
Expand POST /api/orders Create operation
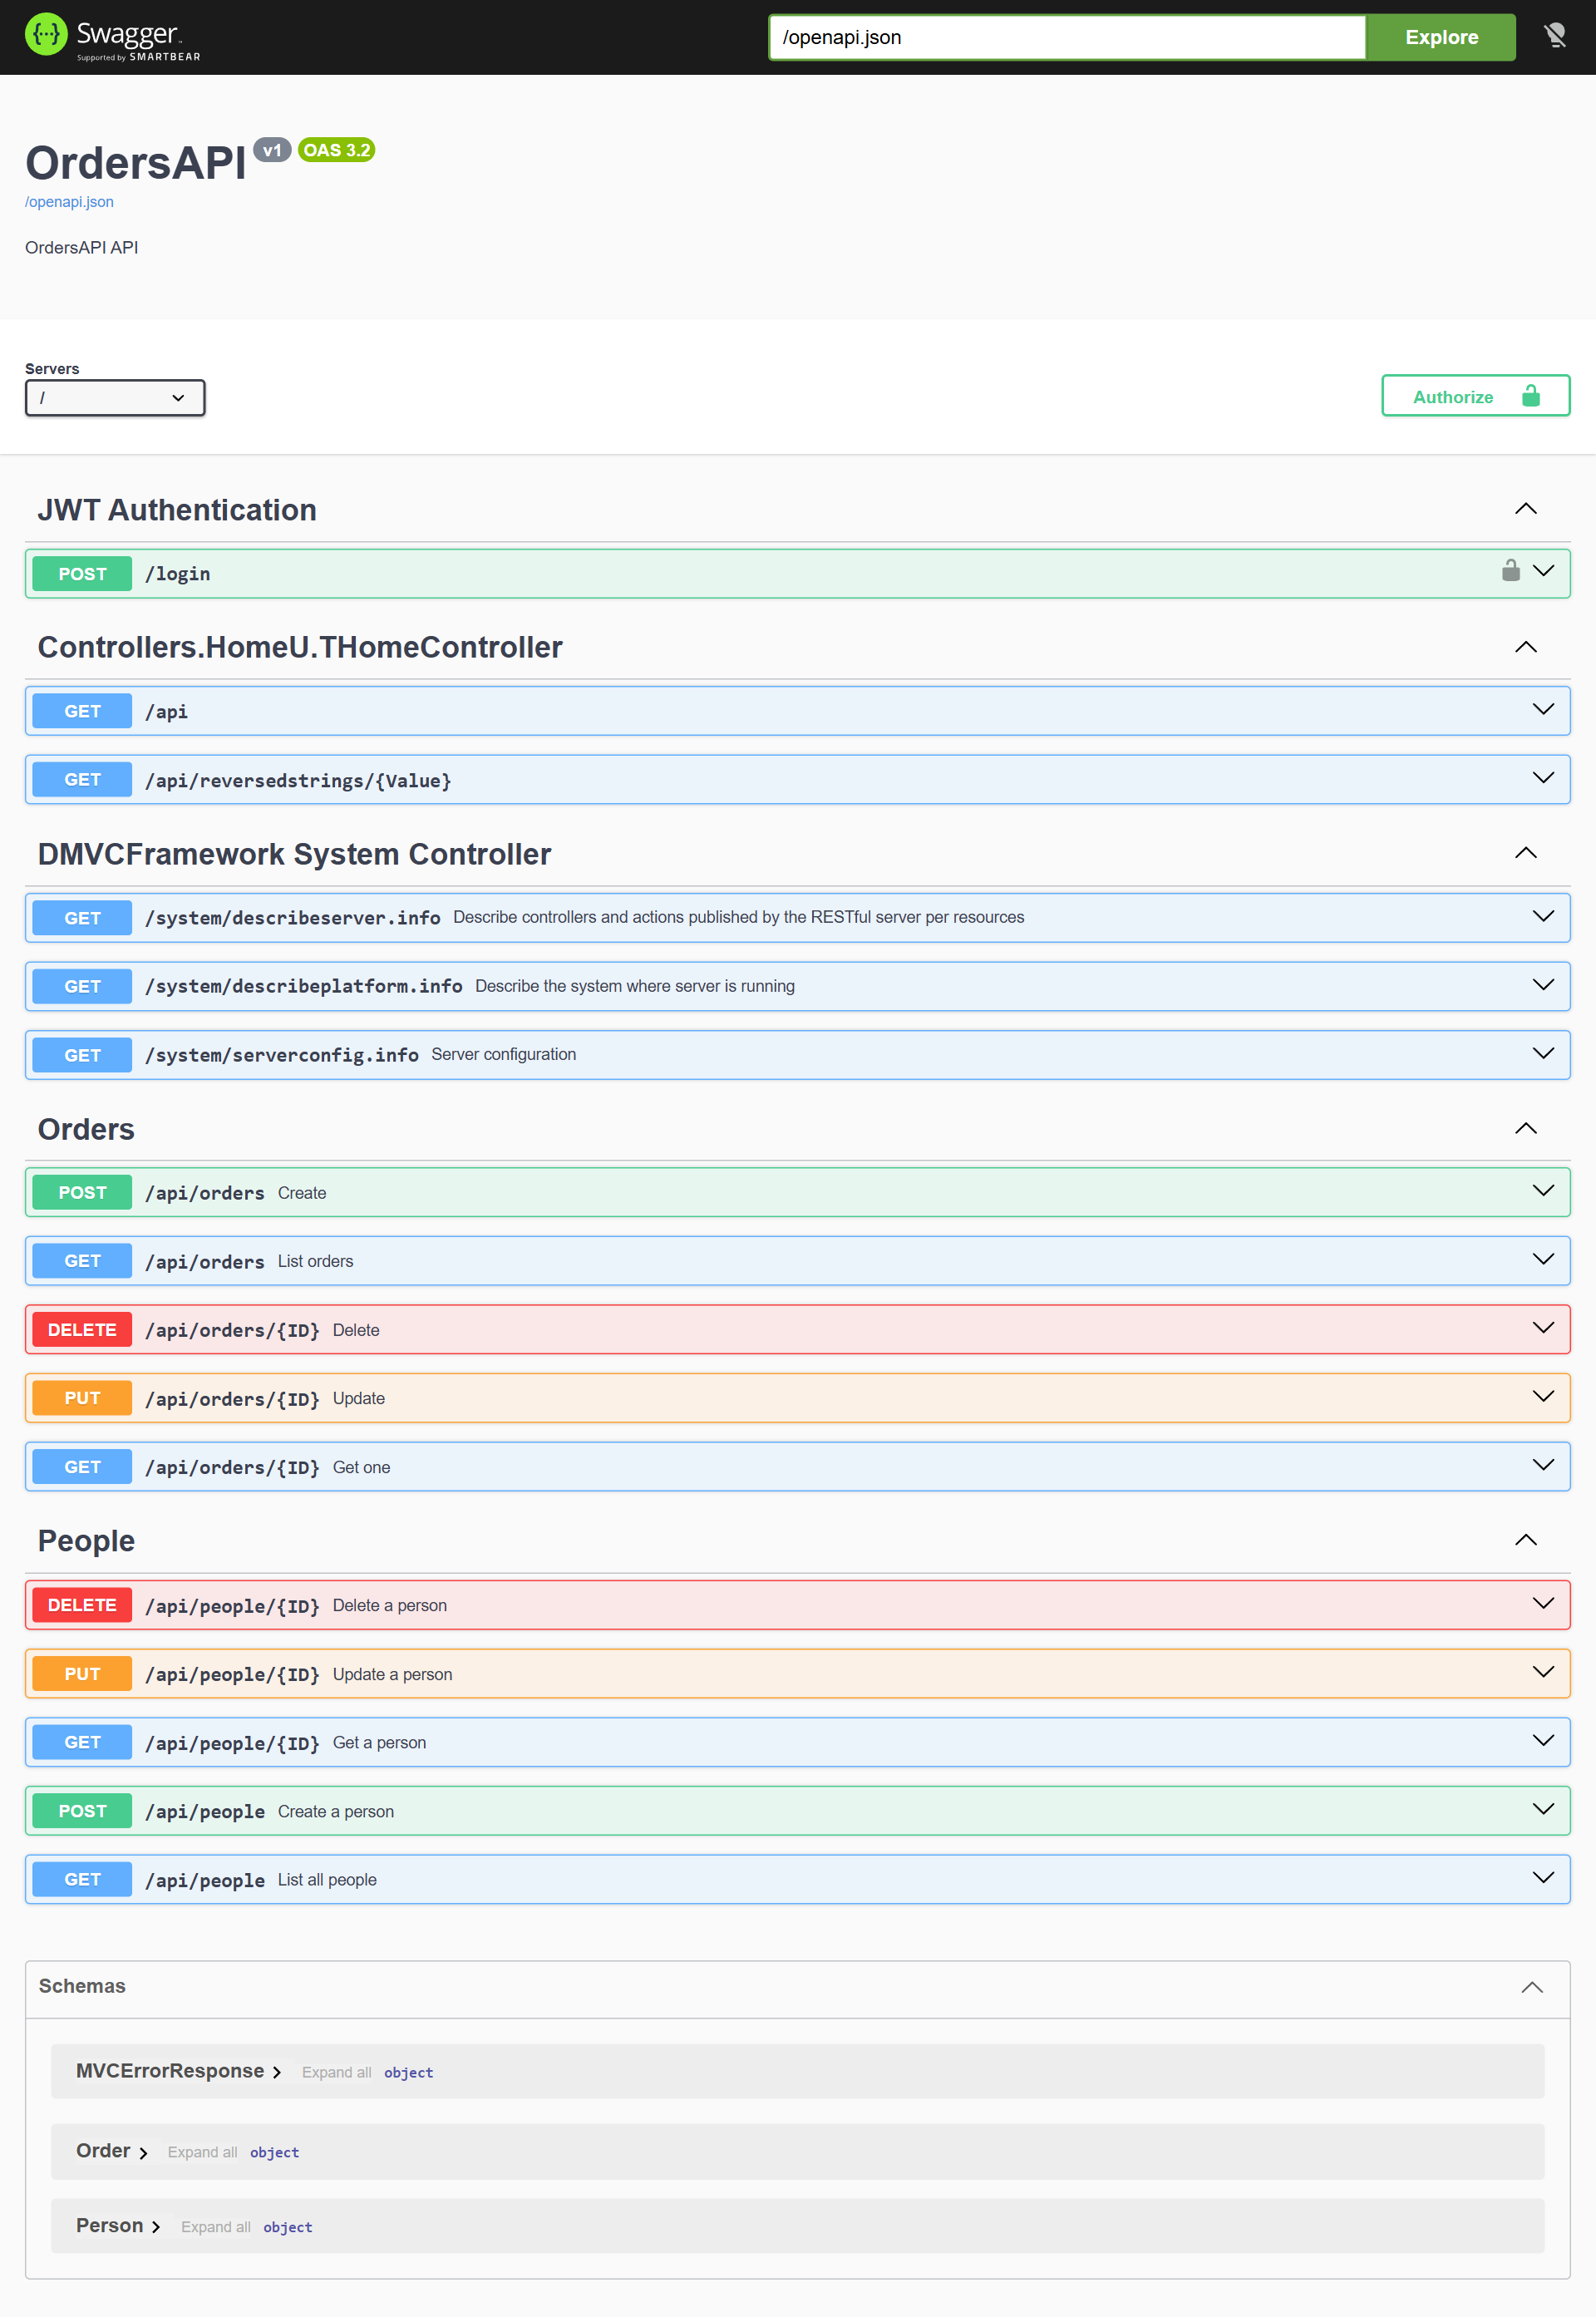pos(797,1192)
